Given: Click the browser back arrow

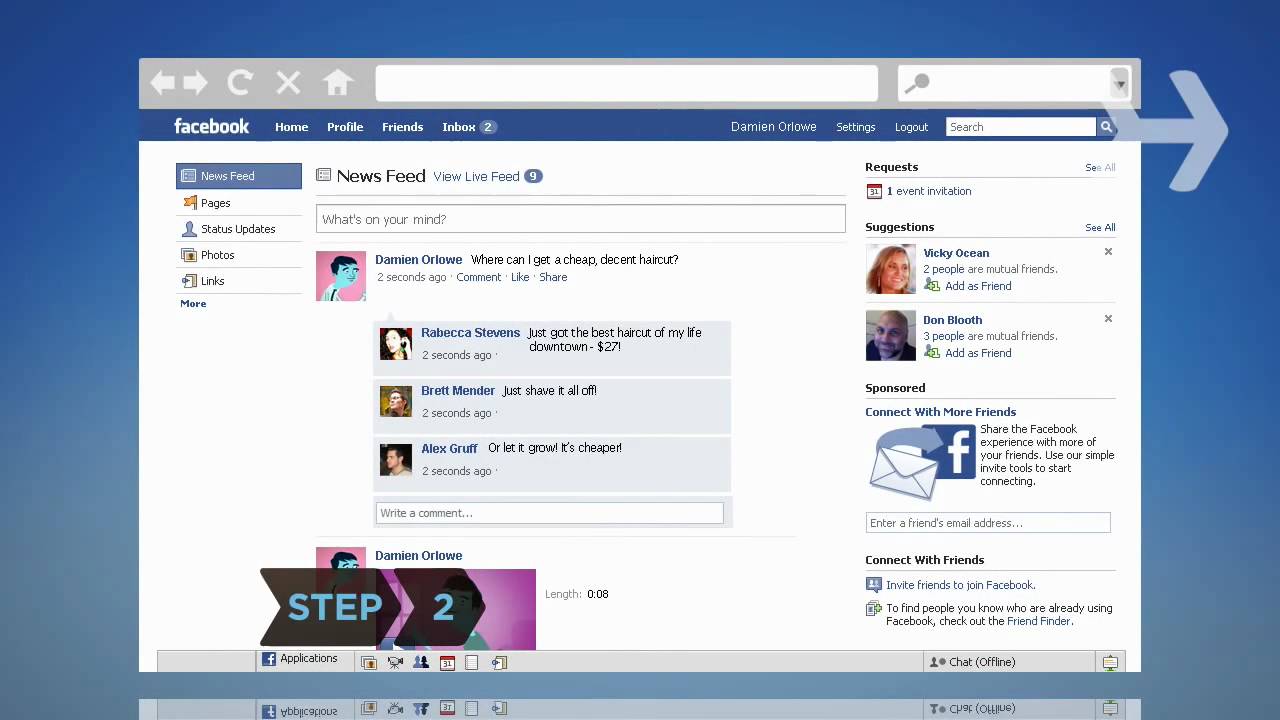Looking at the screenshot, I should pos(163,82).
